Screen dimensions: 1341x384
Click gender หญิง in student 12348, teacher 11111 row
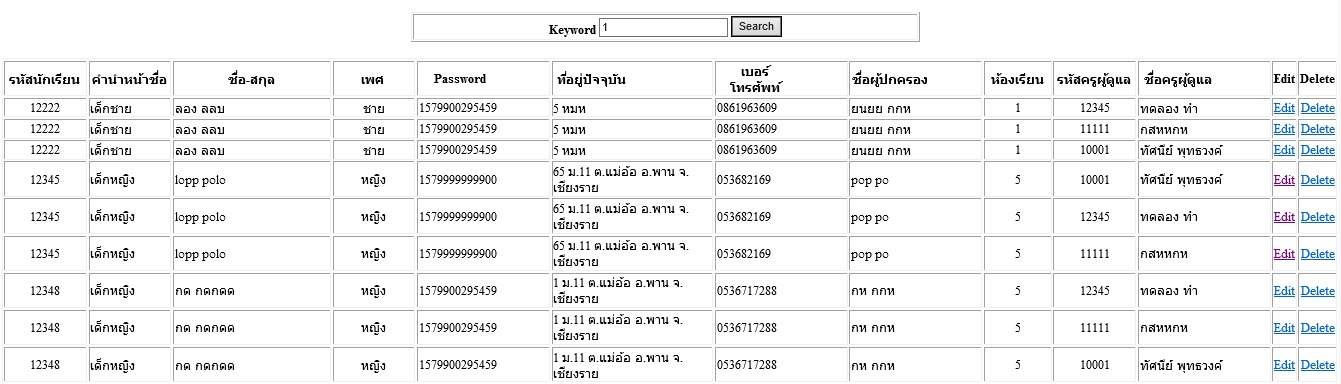(374, 328)
